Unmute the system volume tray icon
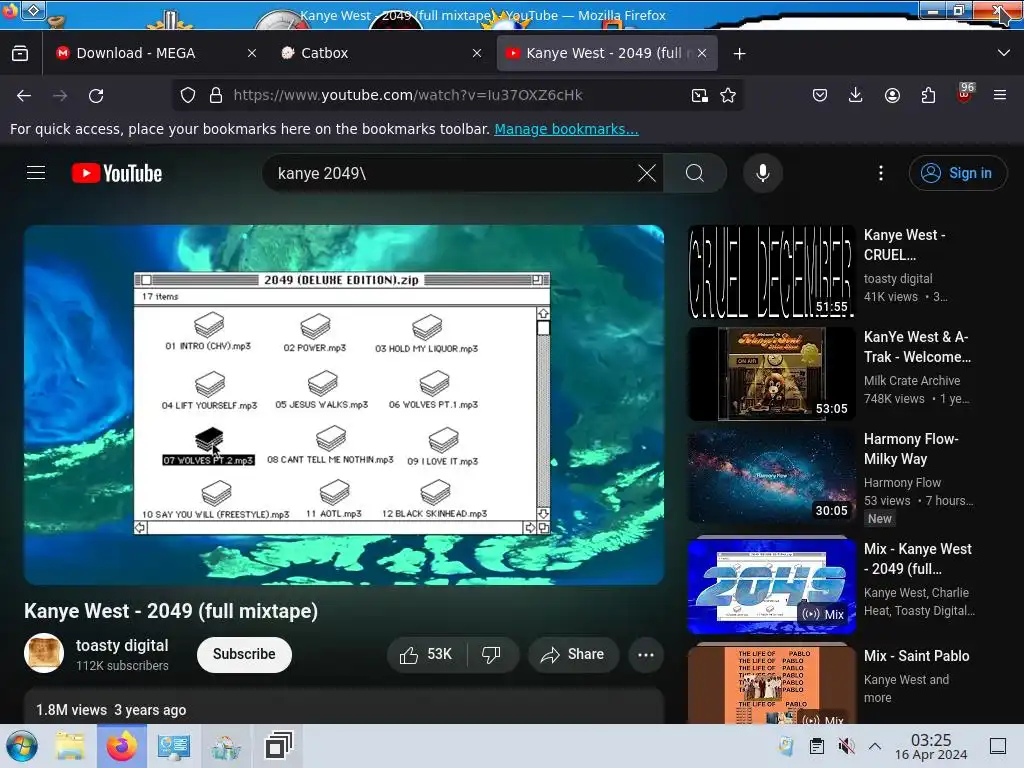 [846, 746]
